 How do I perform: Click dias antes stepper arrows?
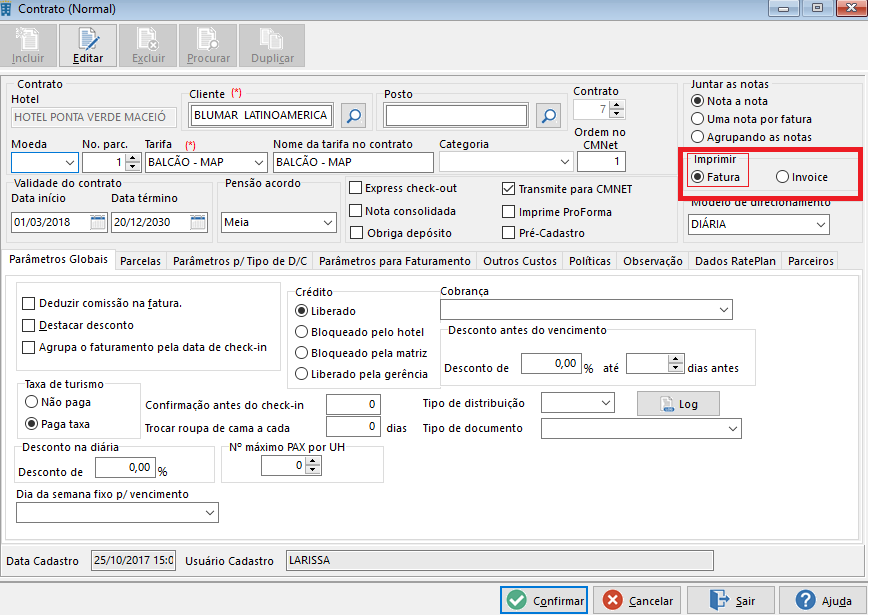click(x=676, y=364)
